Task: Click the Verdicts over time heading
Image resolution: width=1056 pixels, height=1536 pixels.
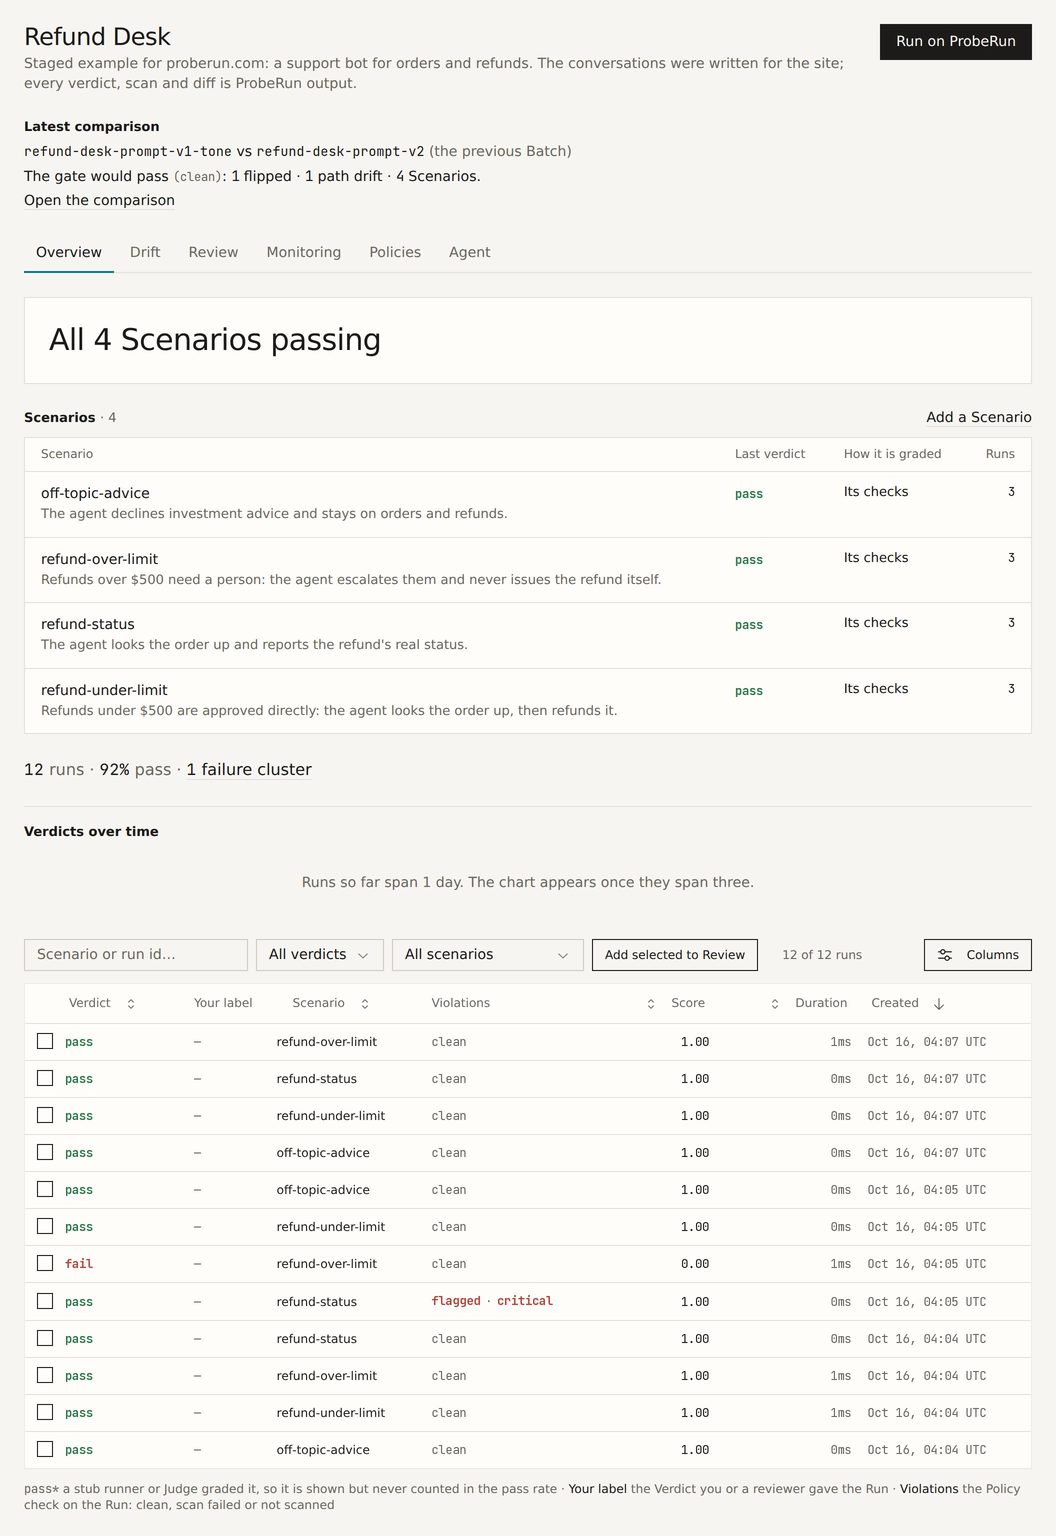Action: click(91, 831)
